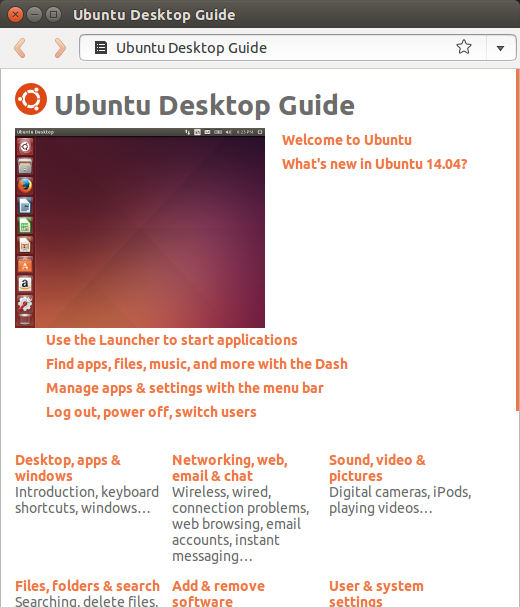Open the Desktop, apps & windows topic
Screen dimensions: 520x608
[x=68, y=468]
